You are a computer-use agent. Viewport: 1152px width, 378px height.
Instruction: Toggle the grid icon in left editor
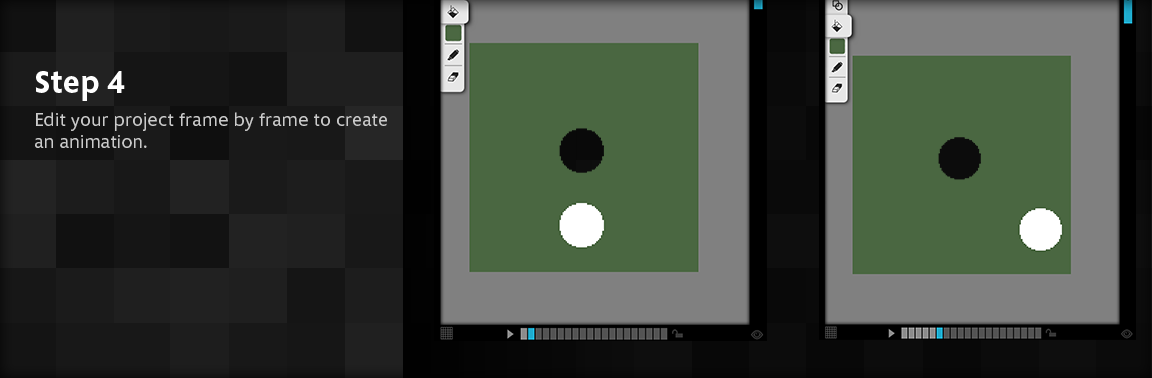[447, 333]
